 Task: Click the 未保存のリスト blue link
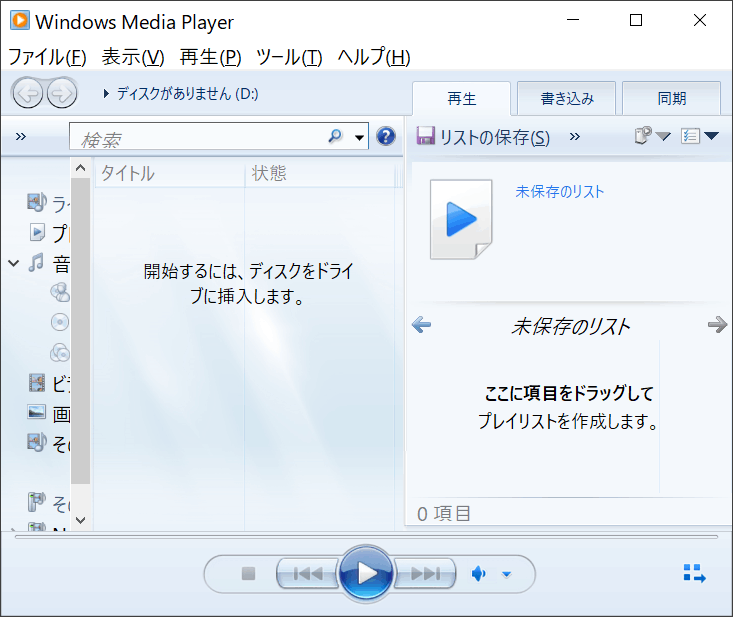click(560, 192)
